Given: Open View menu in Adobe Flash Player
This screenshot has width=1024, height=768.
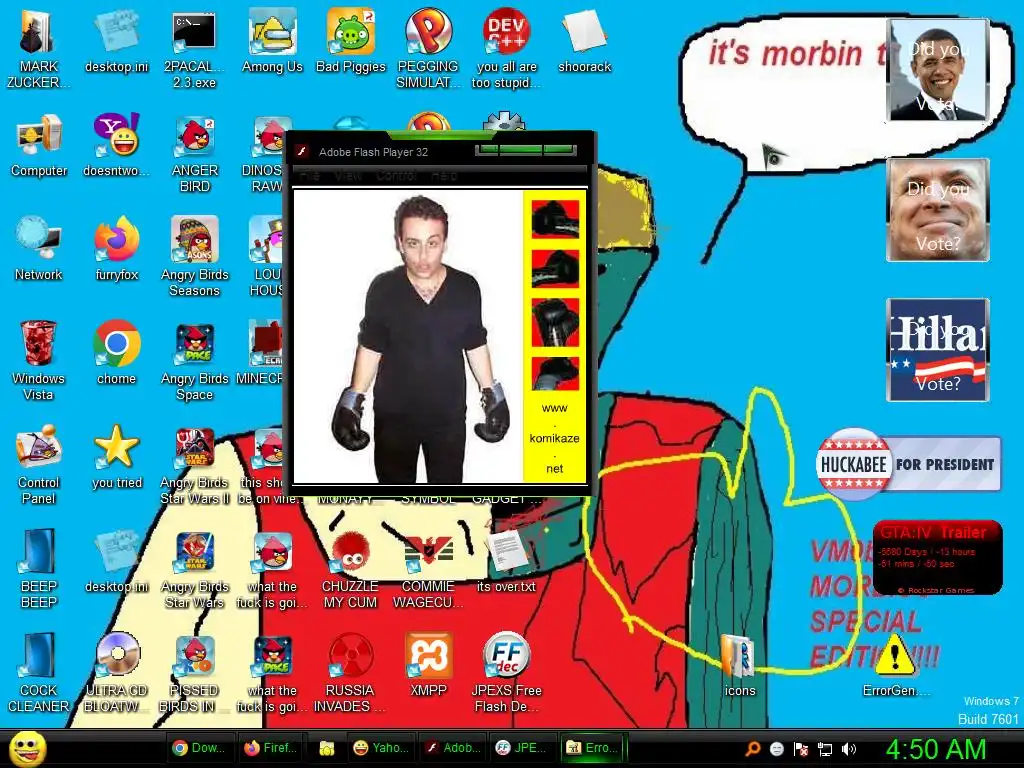Looking at the screenshot, I should pos(348,176).
